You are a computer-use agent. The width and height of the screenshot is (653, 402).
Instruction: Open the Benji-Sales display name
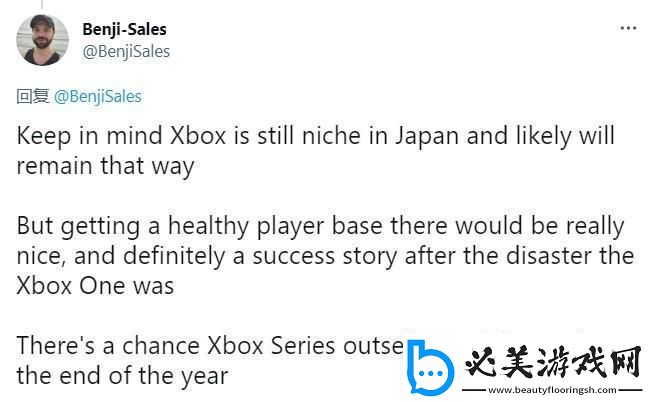click(124, 30)
